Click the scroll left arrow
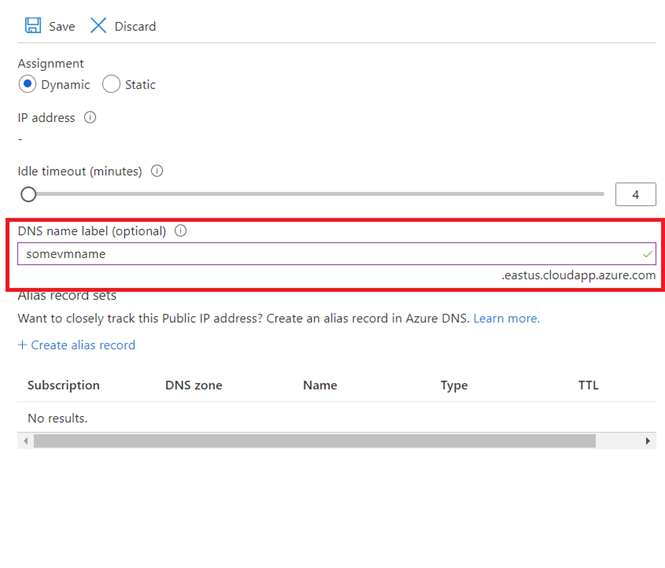This screenshot has height=568, width=665. point(26,441)
